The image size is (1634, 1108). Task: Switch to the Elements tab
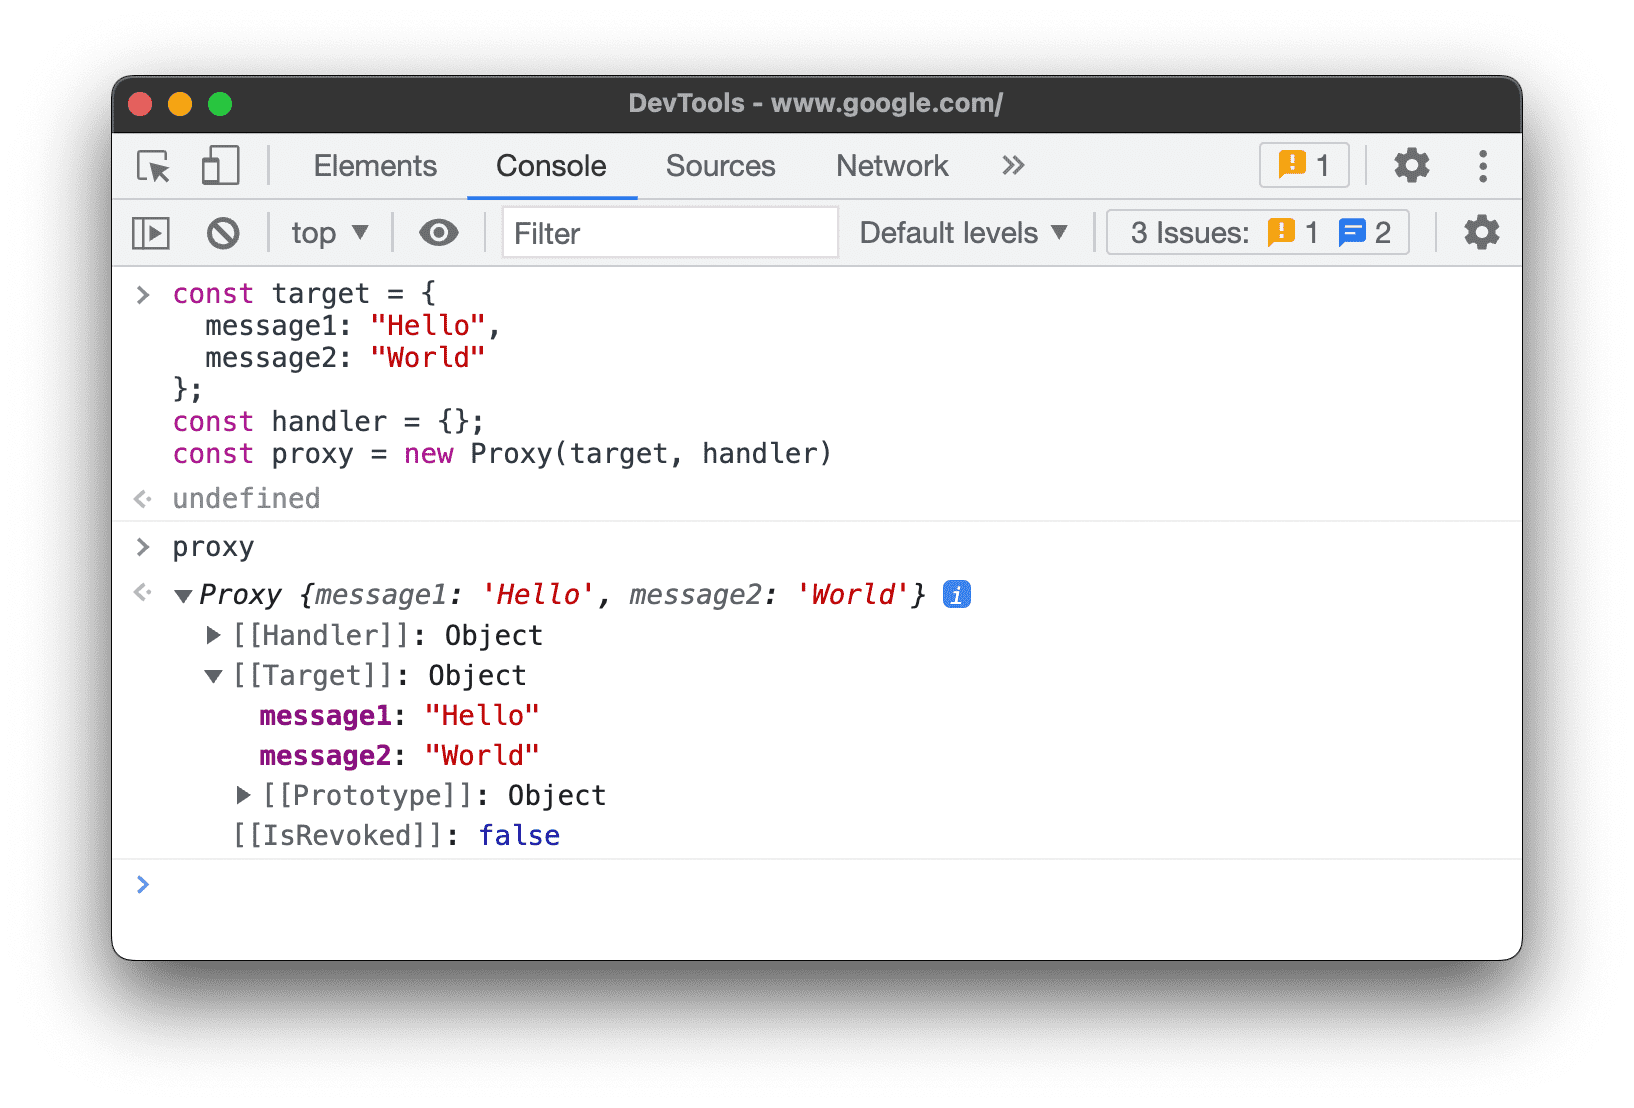[x=375, y=166]
